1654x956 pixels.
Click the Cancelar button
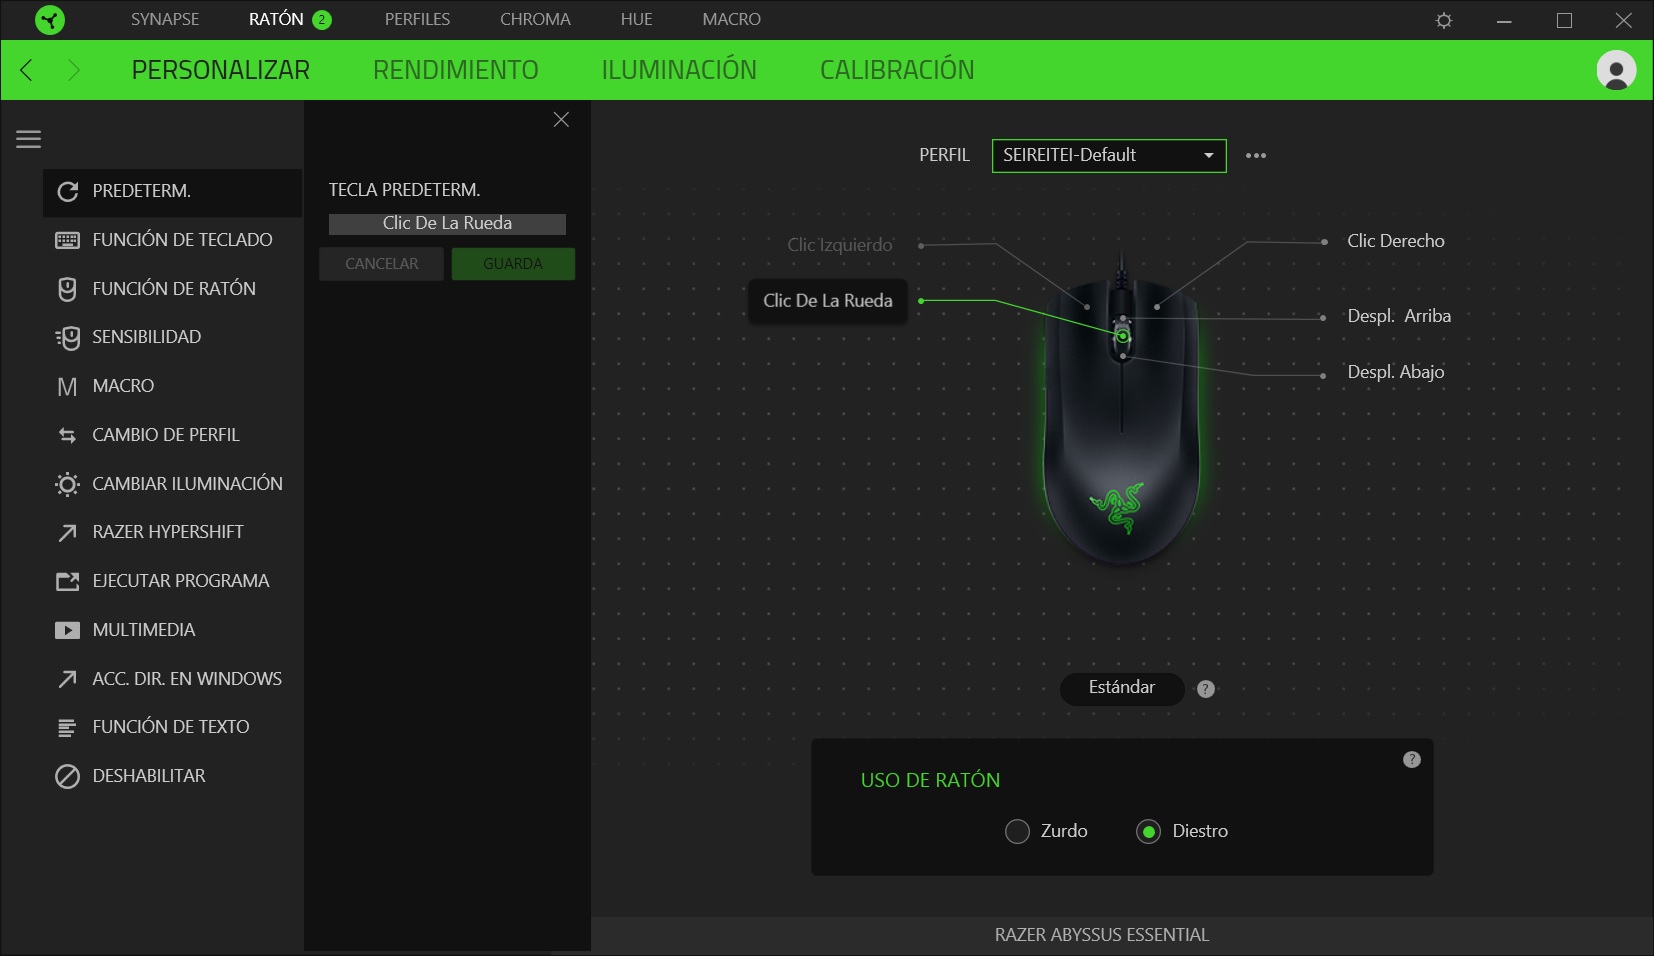click(x=381, y=264)
